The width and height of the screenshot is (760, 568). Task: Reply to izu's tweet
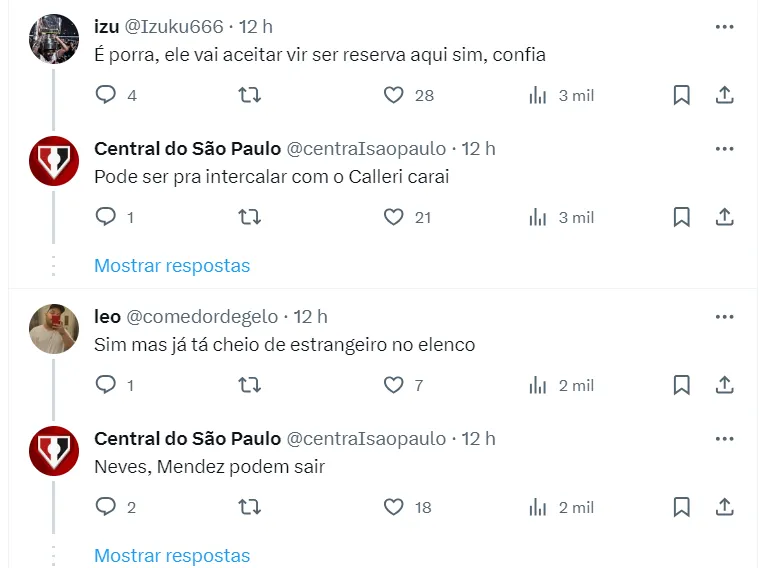coord(106,95)
